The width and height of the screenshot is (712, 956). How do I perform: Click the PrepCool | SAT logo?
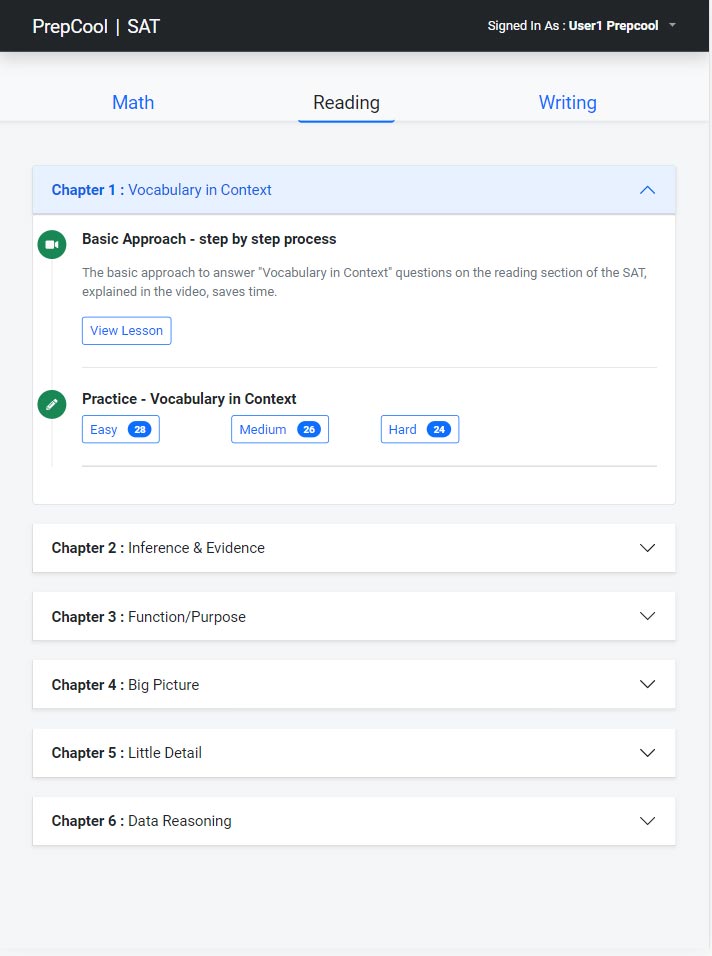96,26
